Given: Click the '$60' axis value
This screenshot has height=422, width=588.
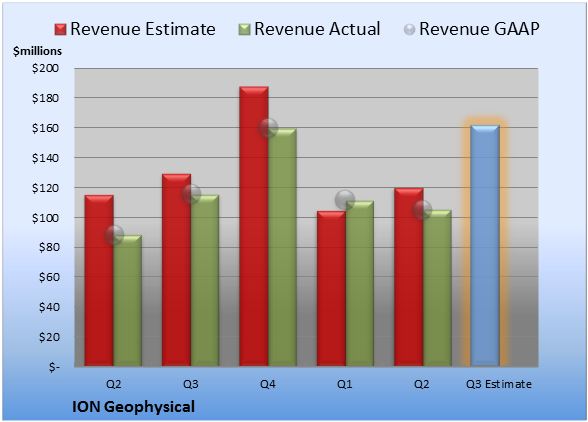Looking at the screenshot, I should 49,277.
